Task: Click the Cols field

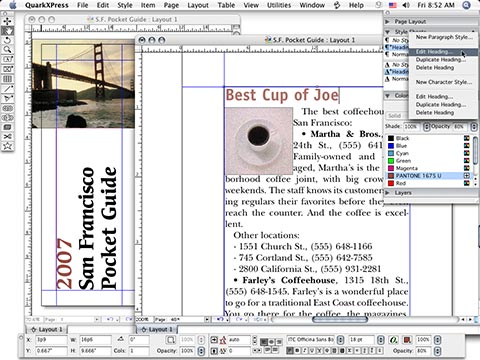Action: tap(139, 351)
